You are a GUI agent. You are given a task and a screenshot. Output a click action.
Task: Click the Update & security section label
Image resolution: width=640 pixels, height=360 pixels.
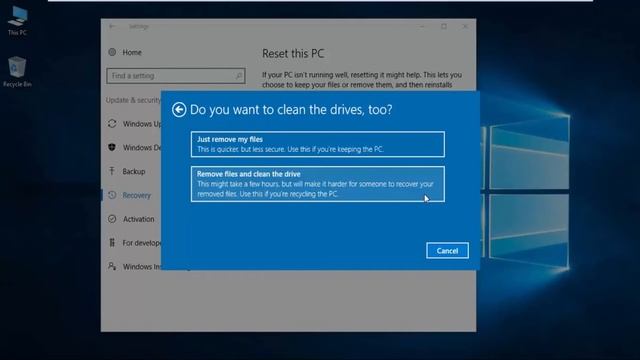[133, 100]
